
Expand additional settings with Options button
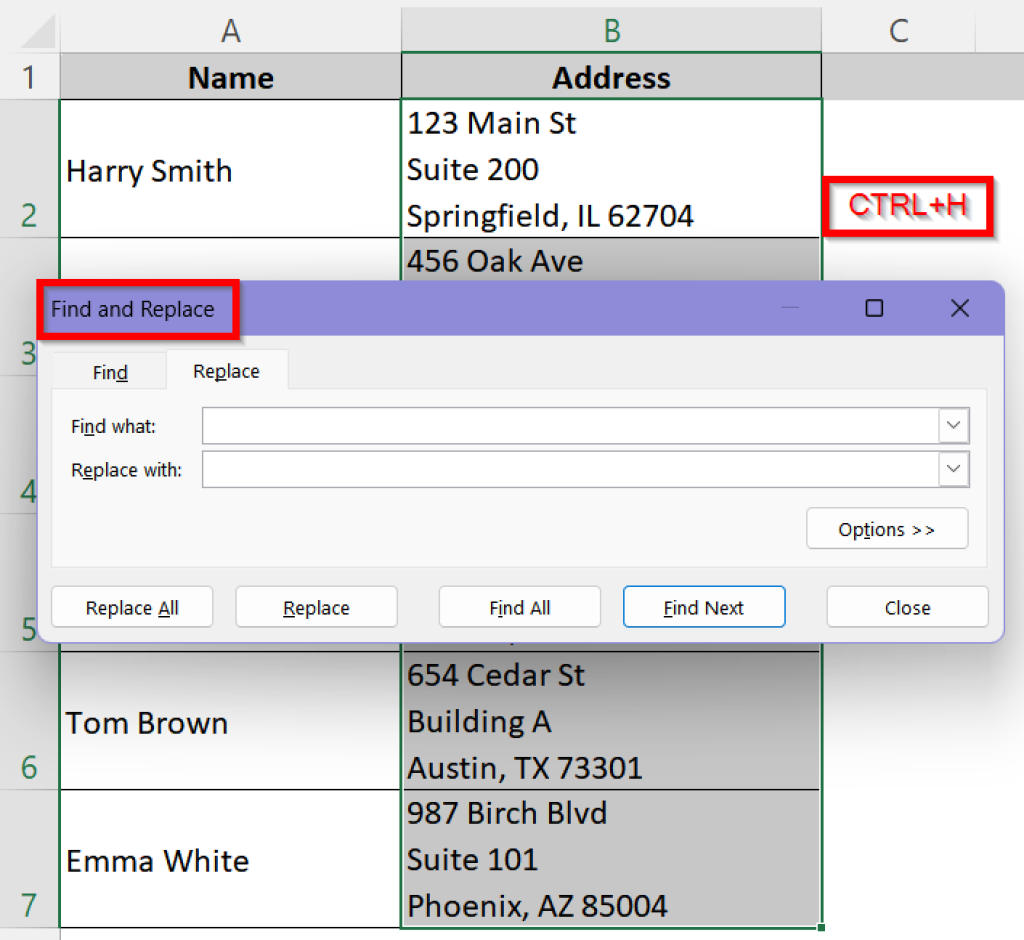click(886, 528)
